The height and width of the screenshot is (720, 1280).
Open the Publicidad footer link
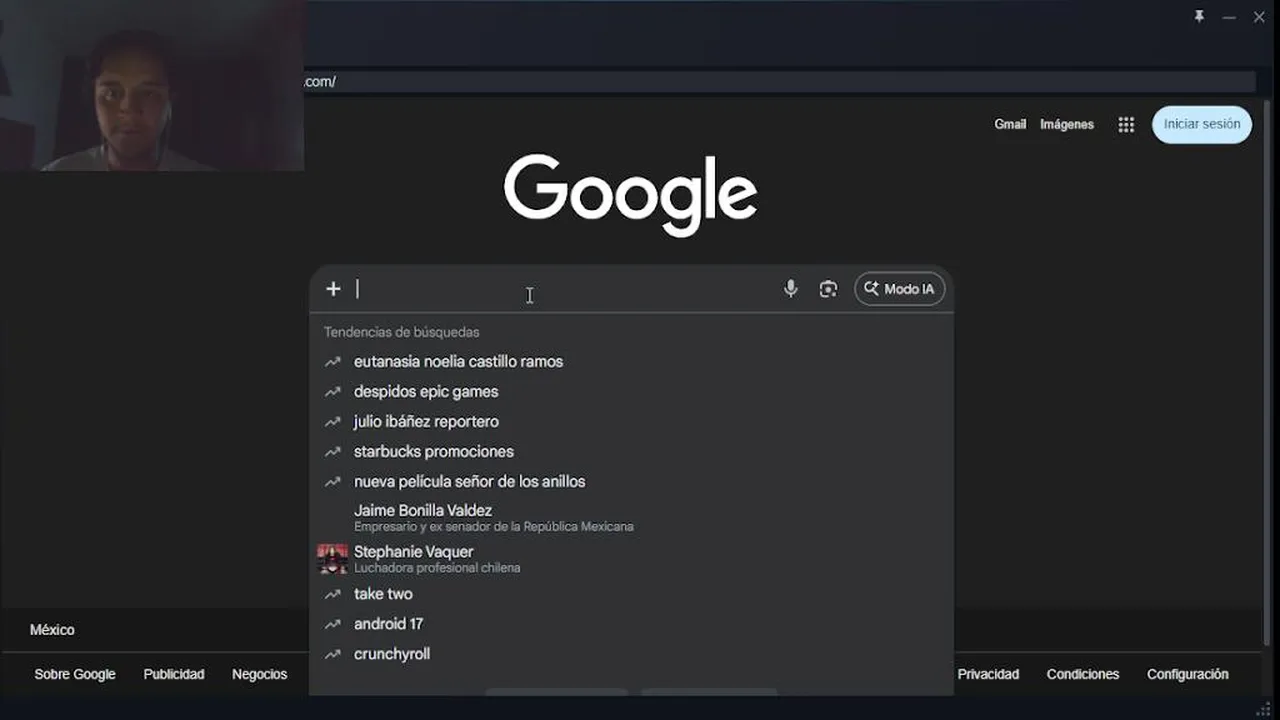click(174, 675)
